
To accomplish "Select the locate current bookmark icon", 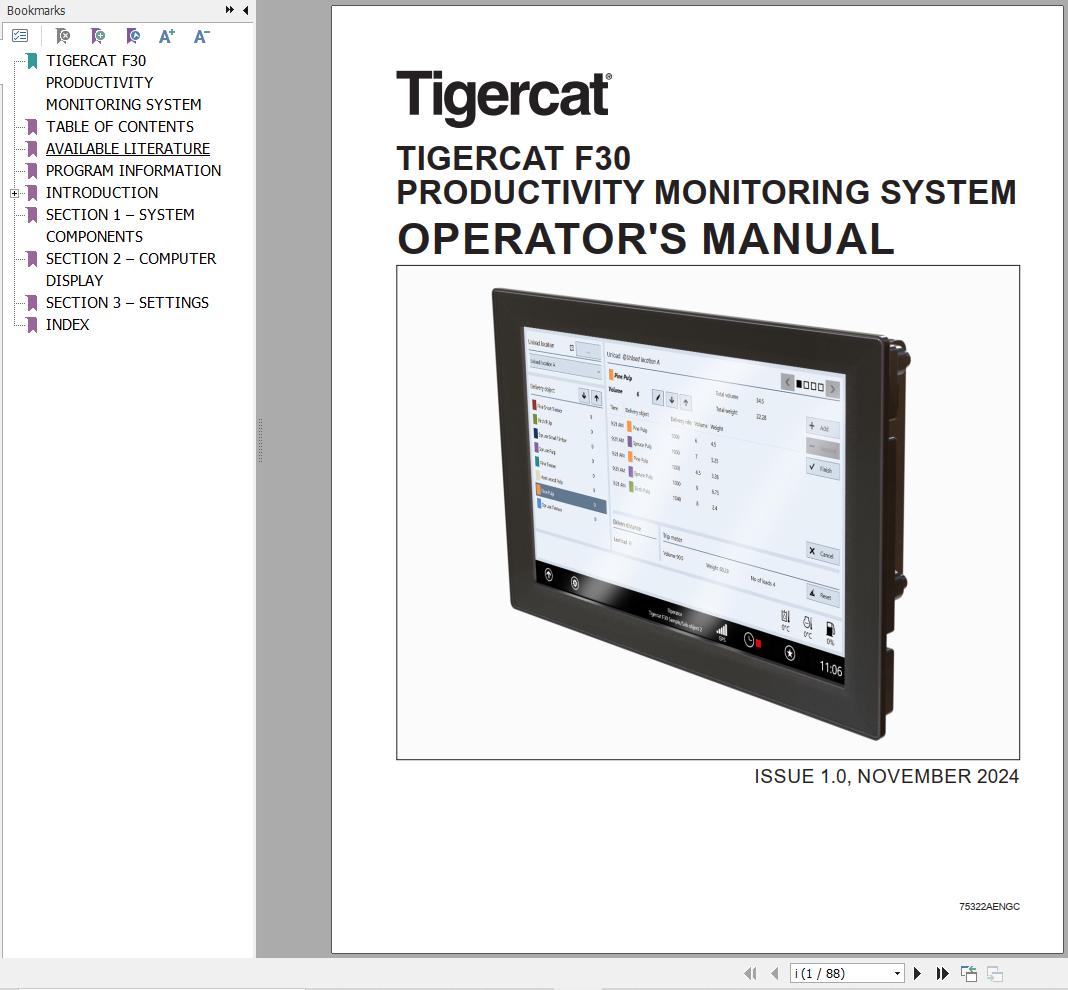I will pos(132,36).
